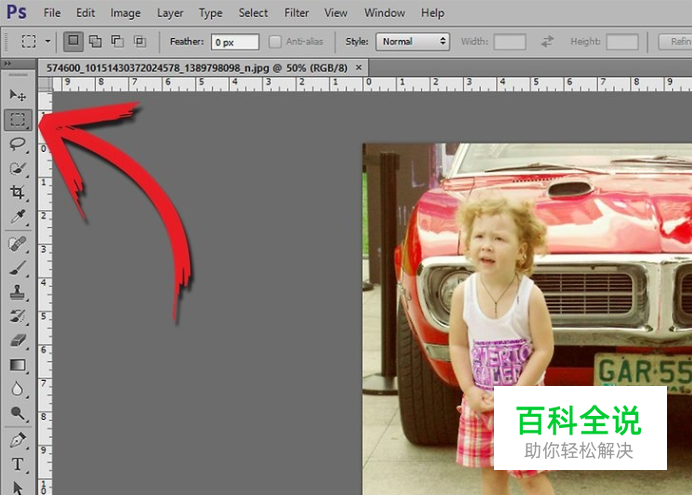
Task: Open the tool preset picker dropdown arrow
Action: pyautogui.click(x=47, y=42)
